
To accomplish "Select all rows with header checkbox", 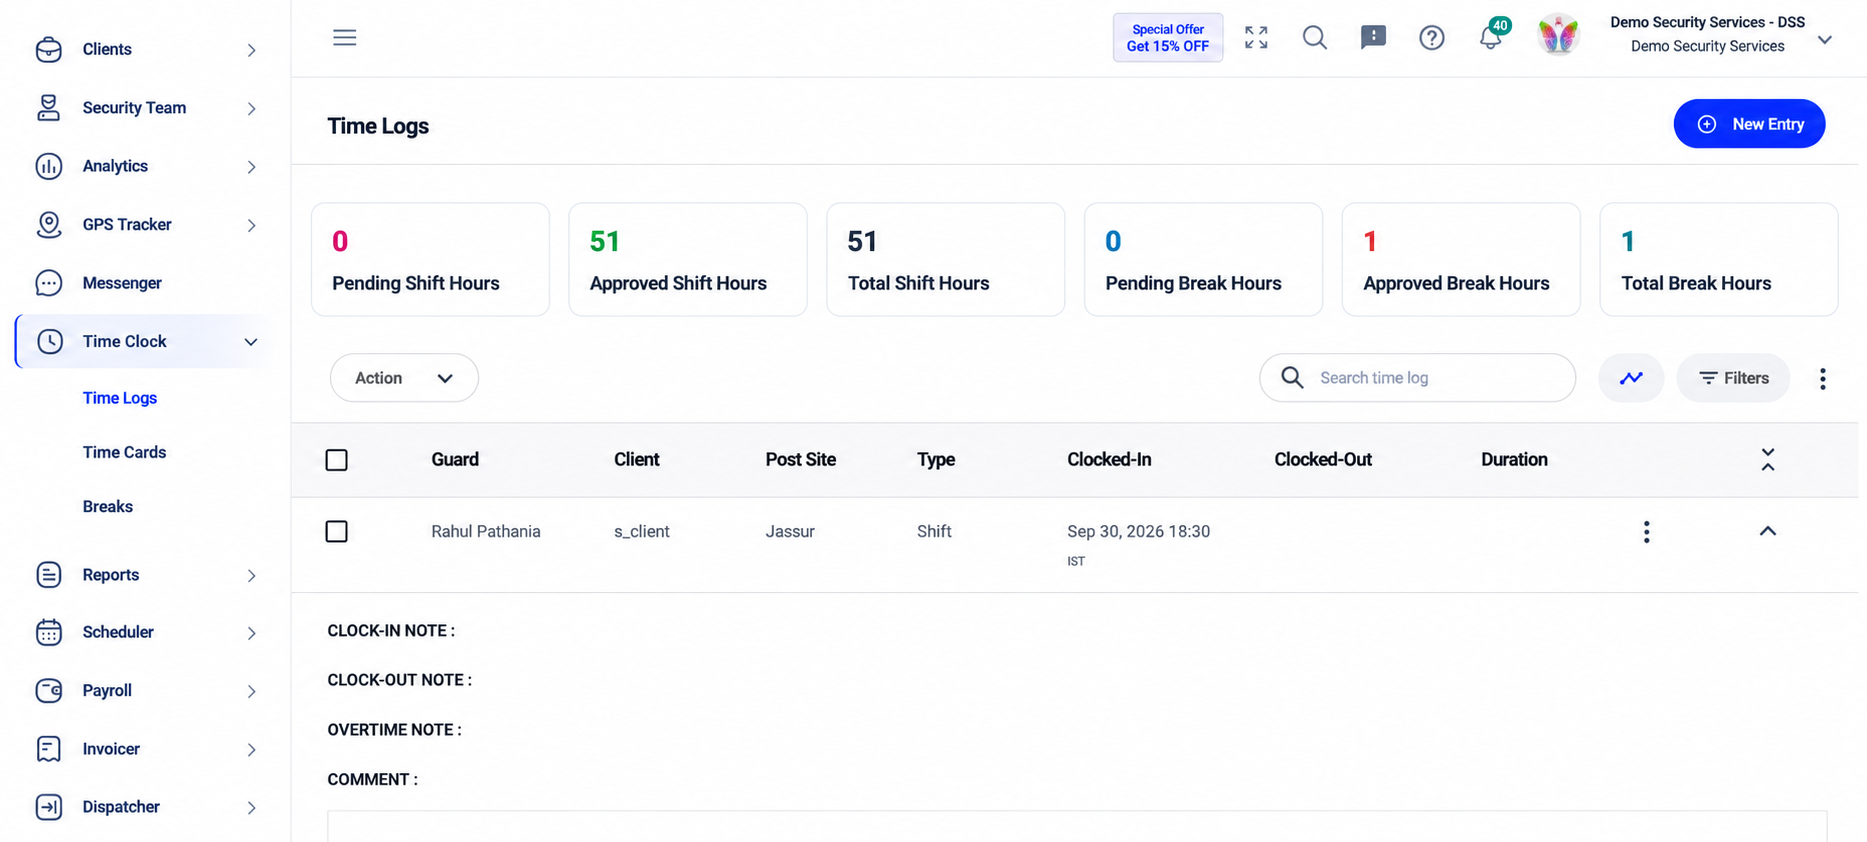I will 337,460.
